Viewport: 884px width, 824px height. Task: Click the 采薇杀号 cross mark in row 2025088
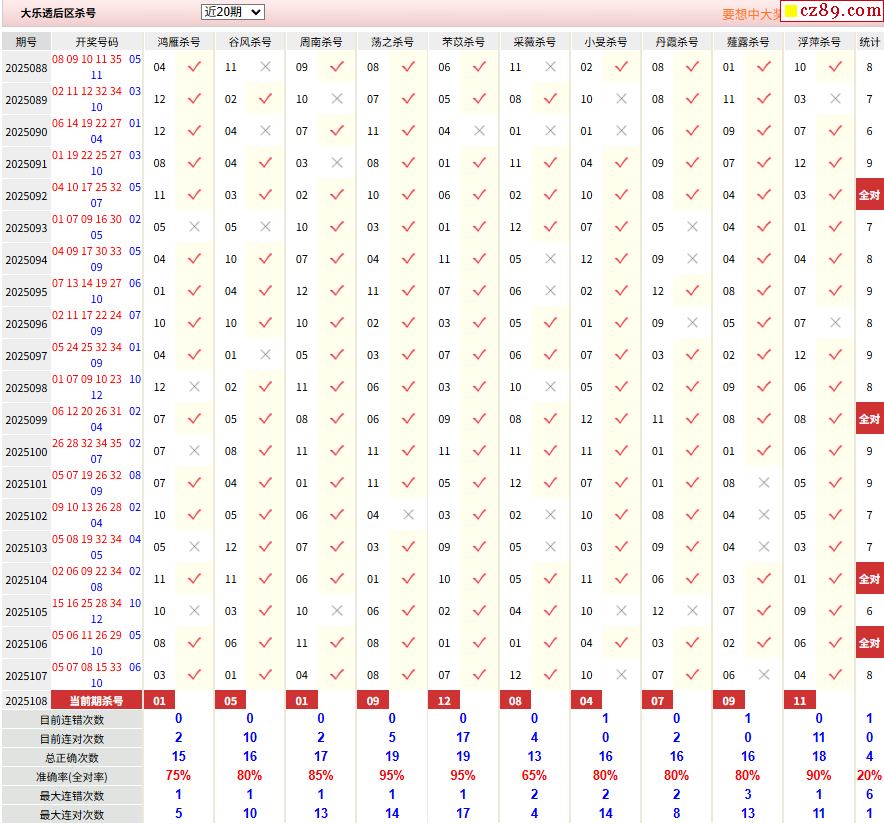[x=550, y=67]
